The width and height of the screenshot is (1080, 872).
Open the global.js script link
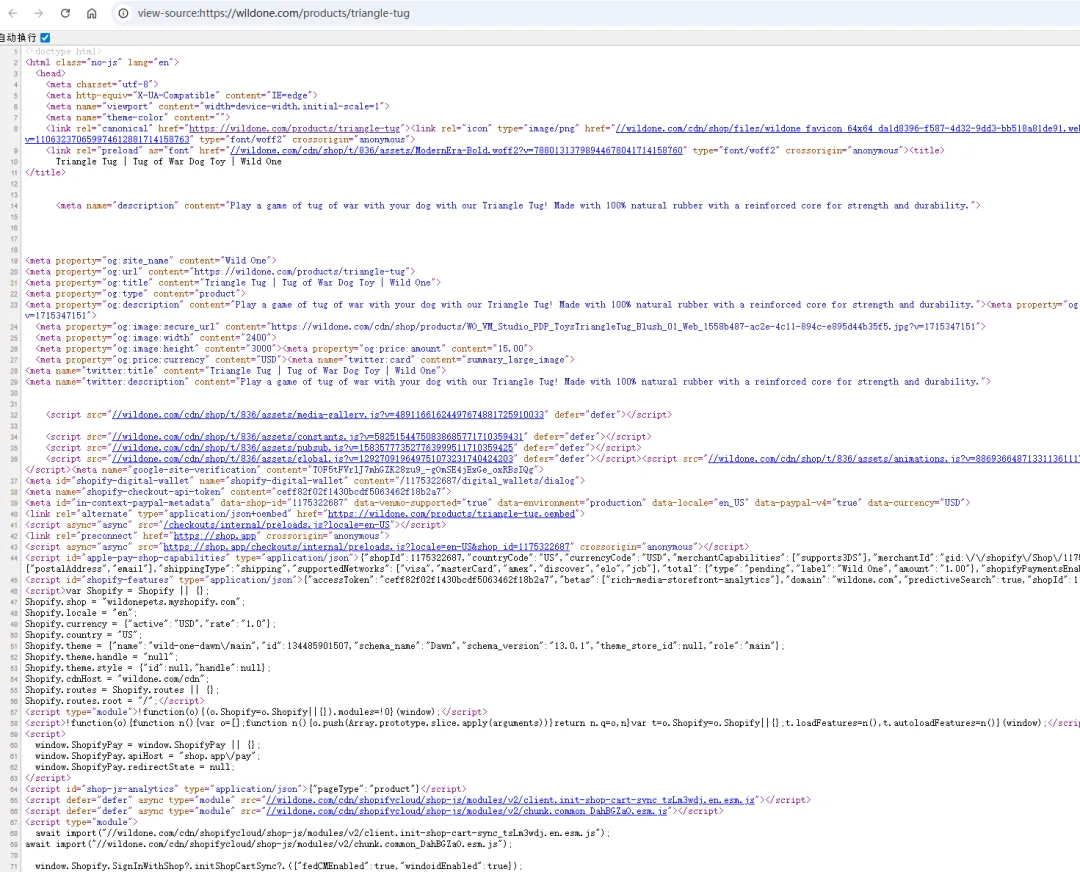(x=313, y=459)
